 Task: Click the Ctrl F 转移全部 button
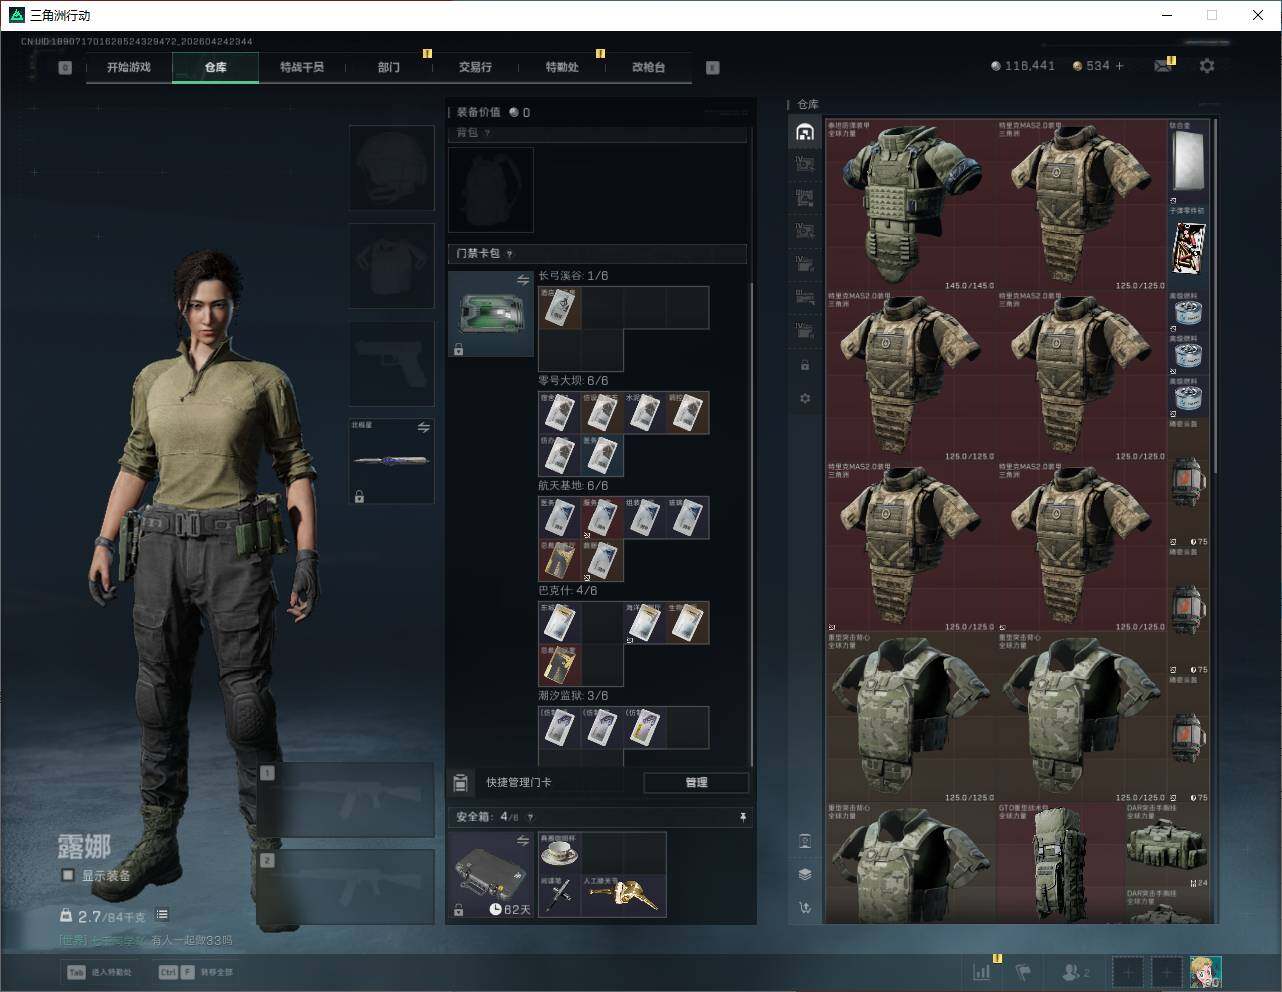tap(196, 972)
